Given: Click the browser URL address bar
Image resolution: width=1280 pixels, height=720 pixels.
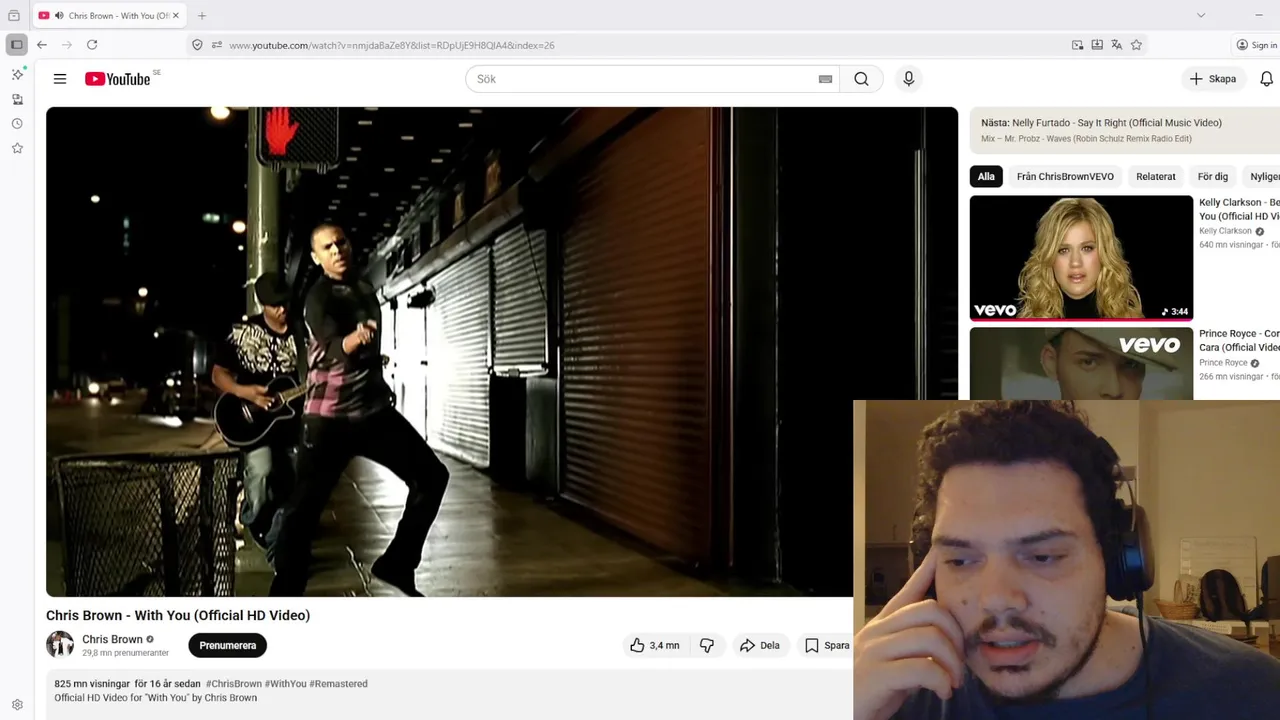Looking at the screenshot, I should pyautogui.click(x=640, y=45).
